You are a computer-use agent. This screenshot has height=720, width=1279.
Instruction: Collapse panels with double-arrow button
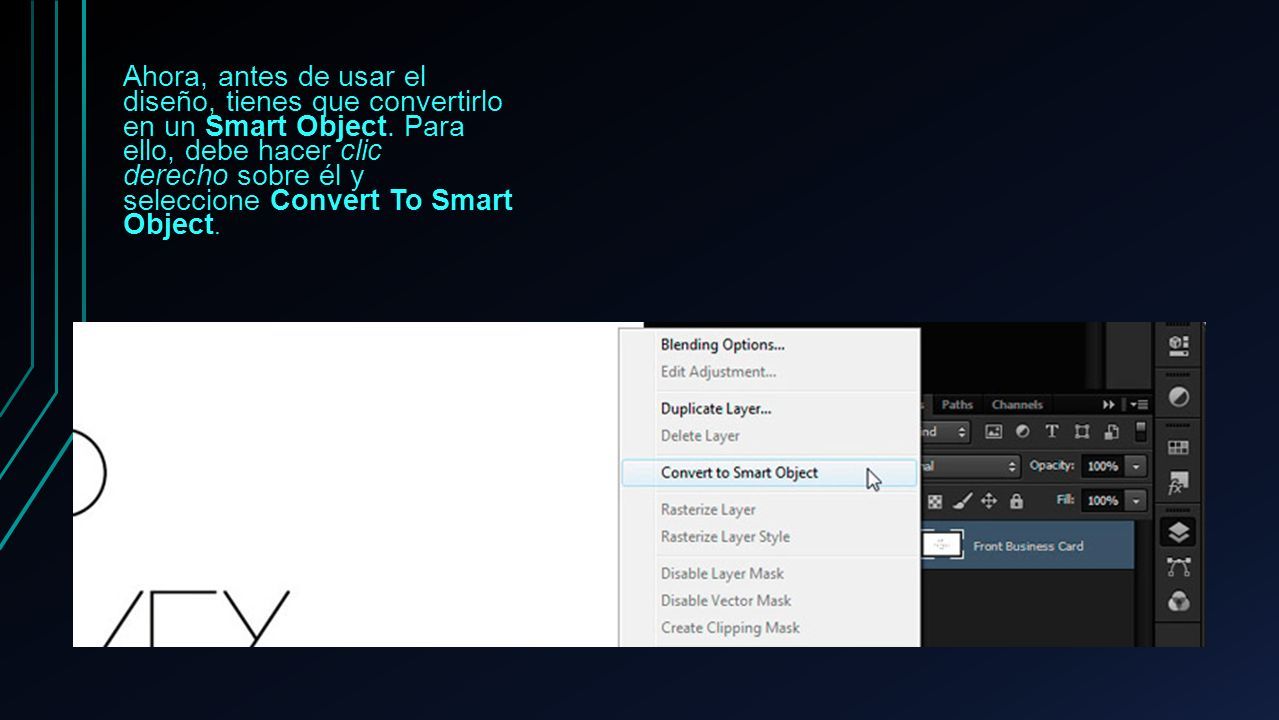1109,405
